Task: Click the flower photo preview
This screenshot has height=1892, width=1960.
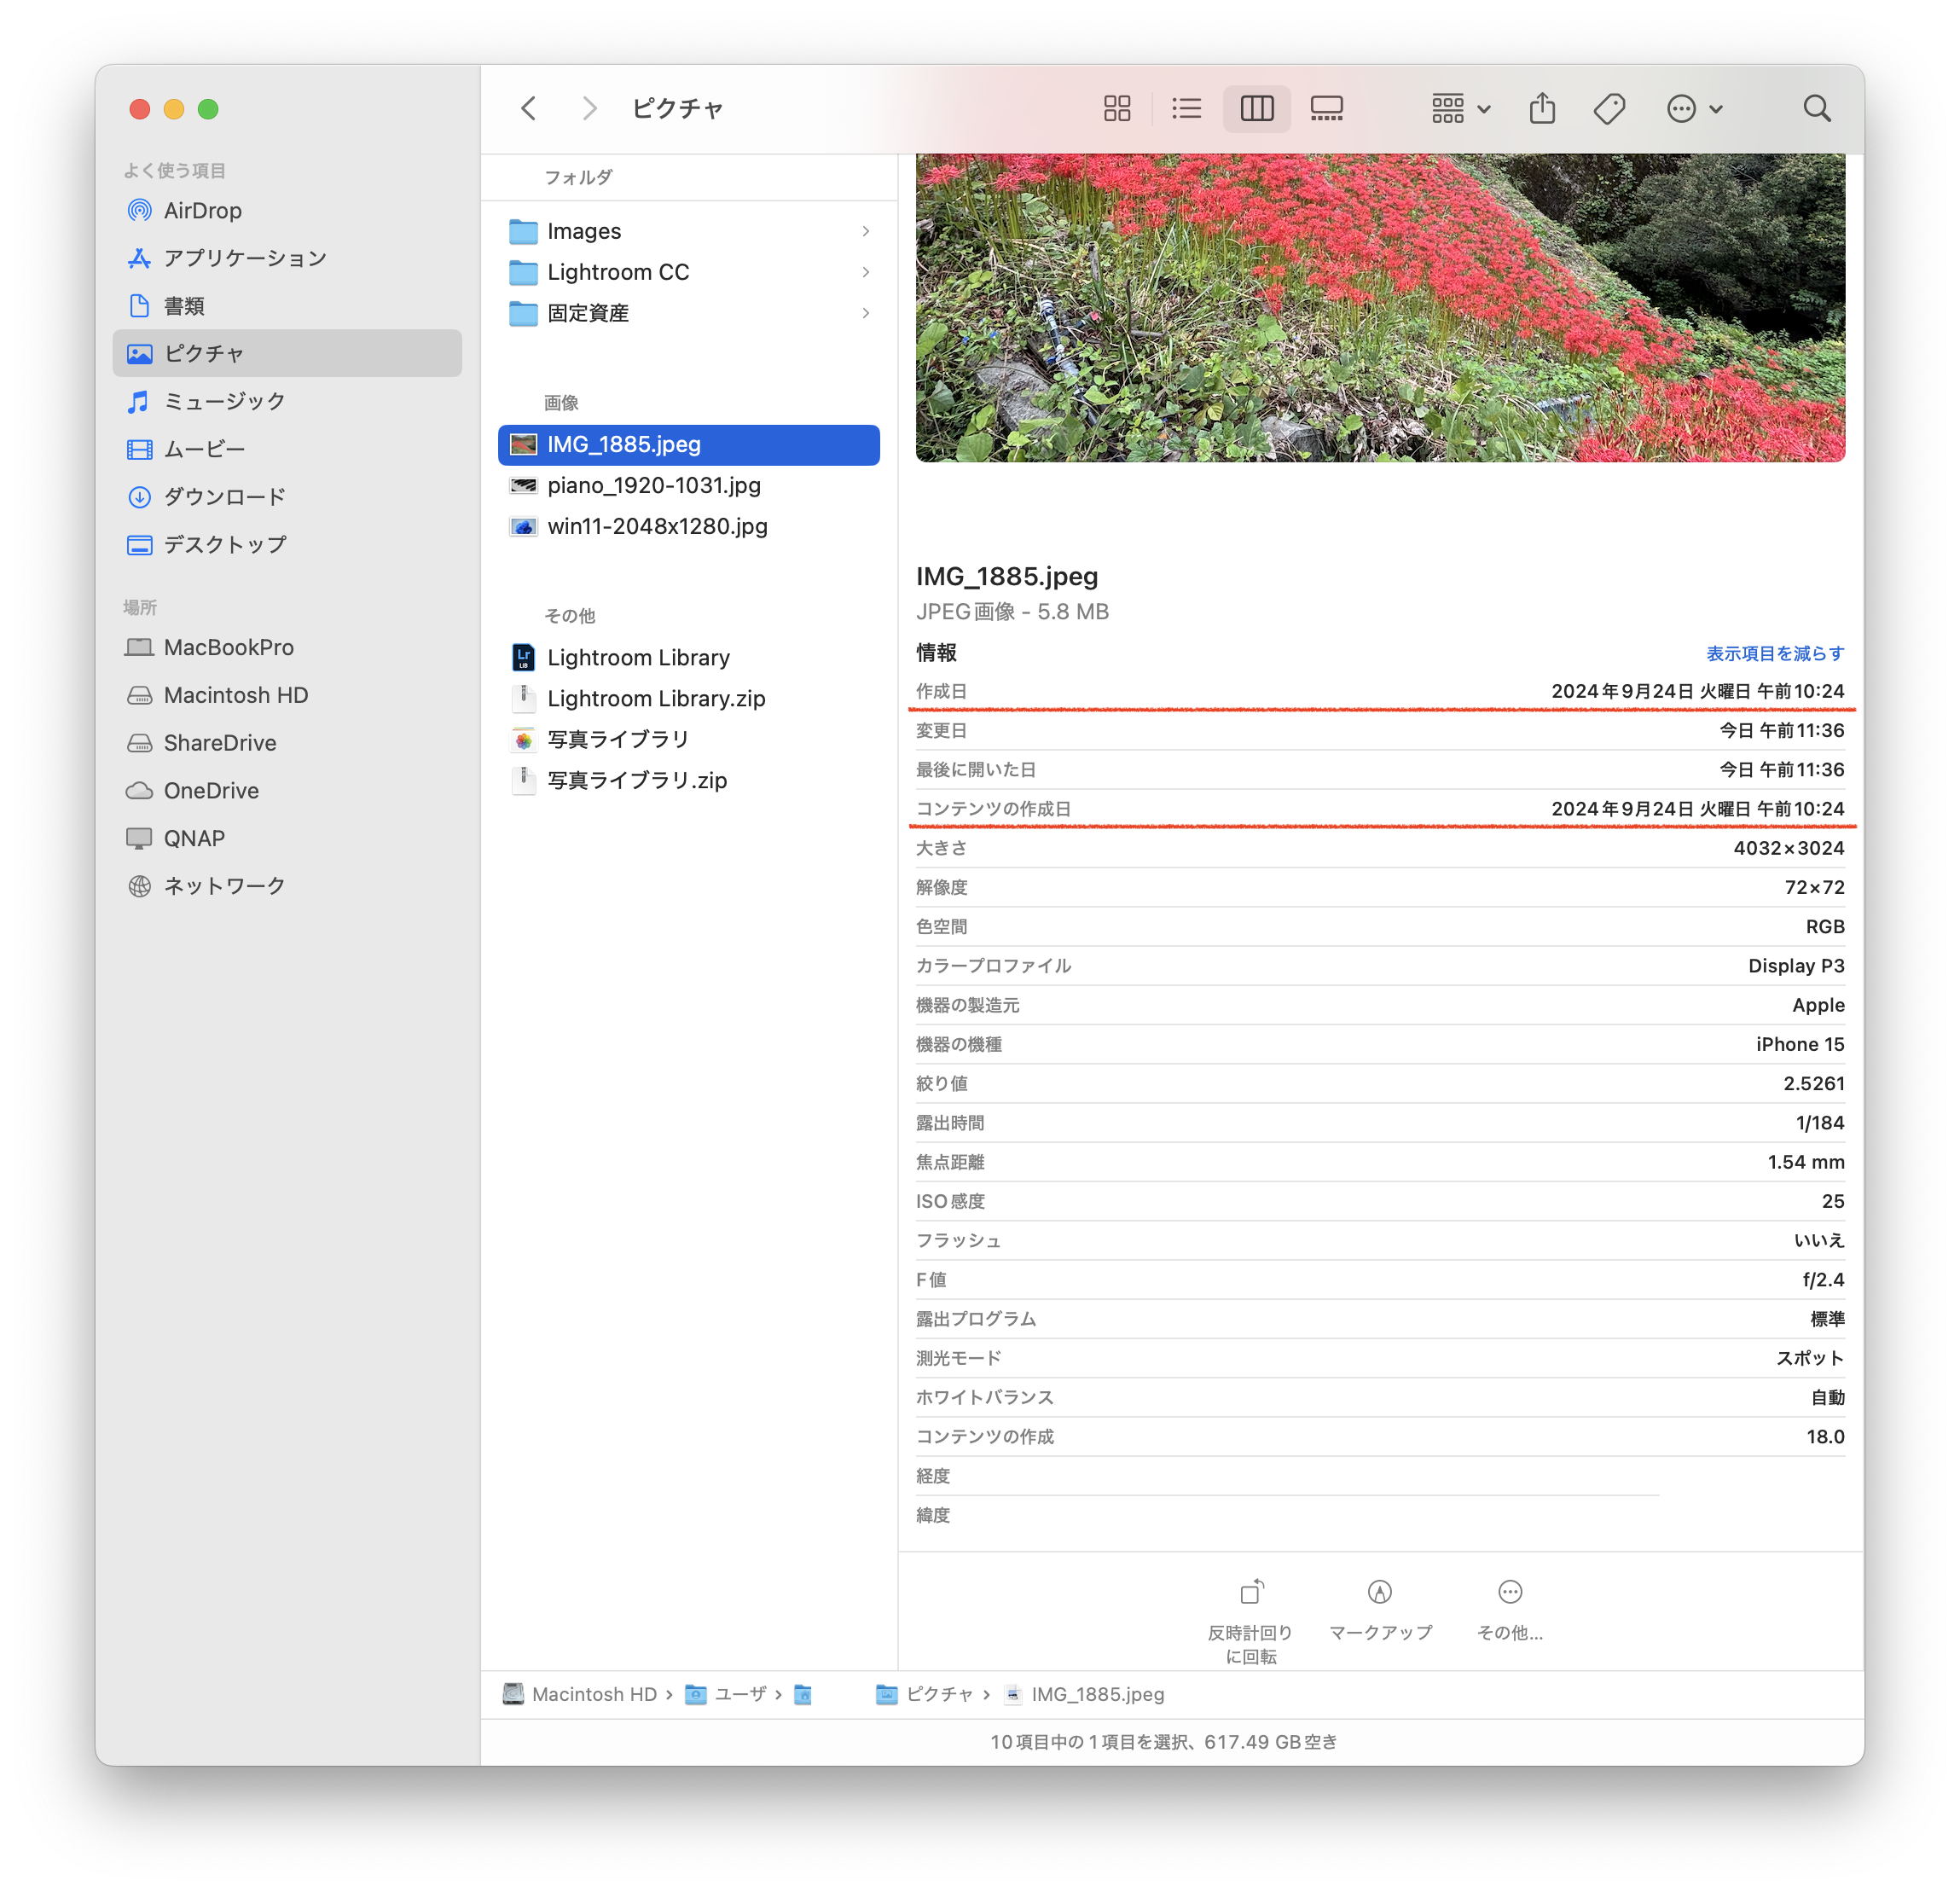Action: coord(1379,307)
